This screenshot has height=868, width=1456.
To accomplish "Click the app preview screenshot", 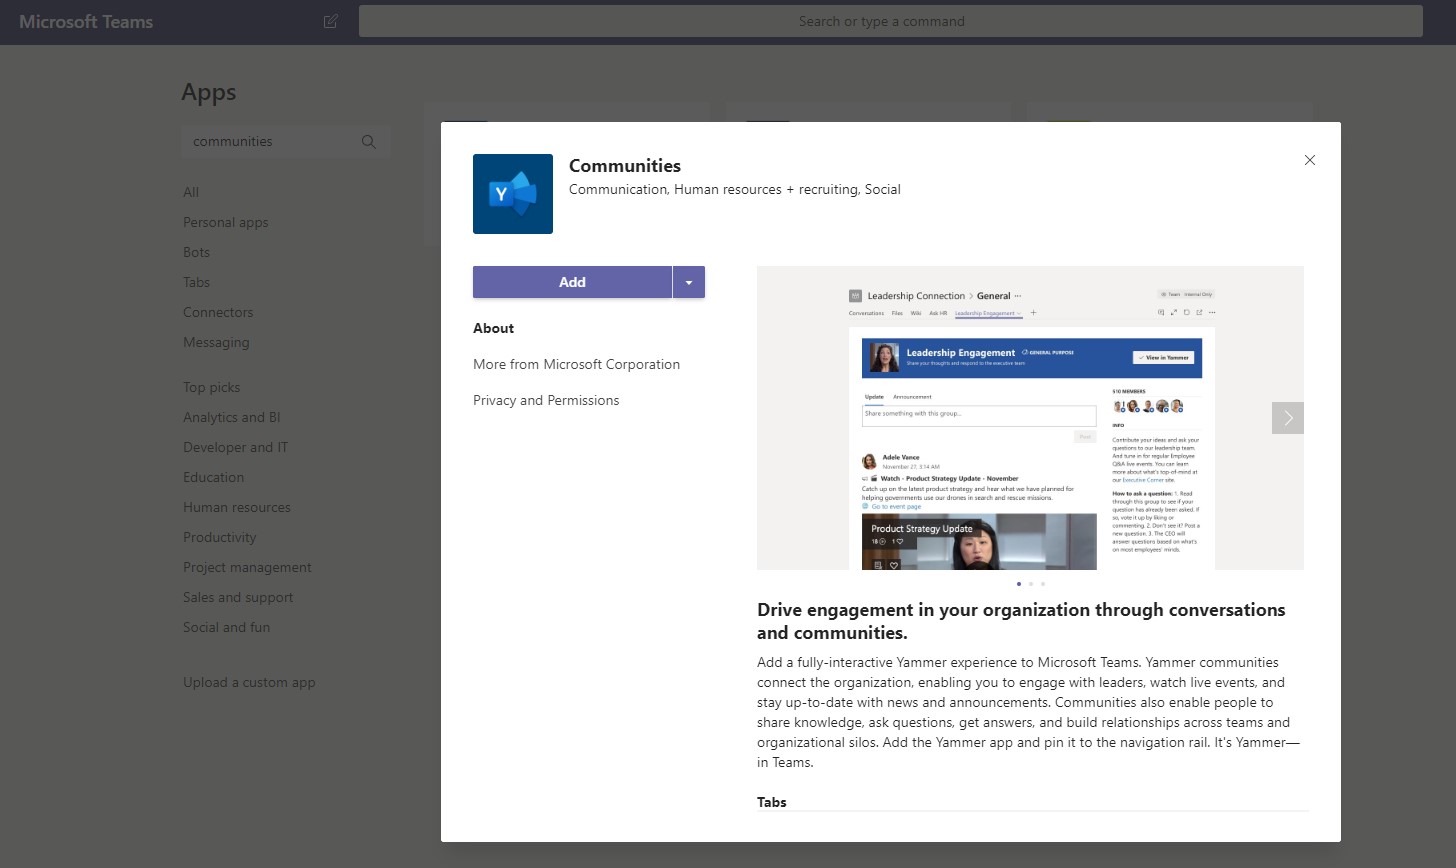I will pyautogui.click(x=1030, y=418).
